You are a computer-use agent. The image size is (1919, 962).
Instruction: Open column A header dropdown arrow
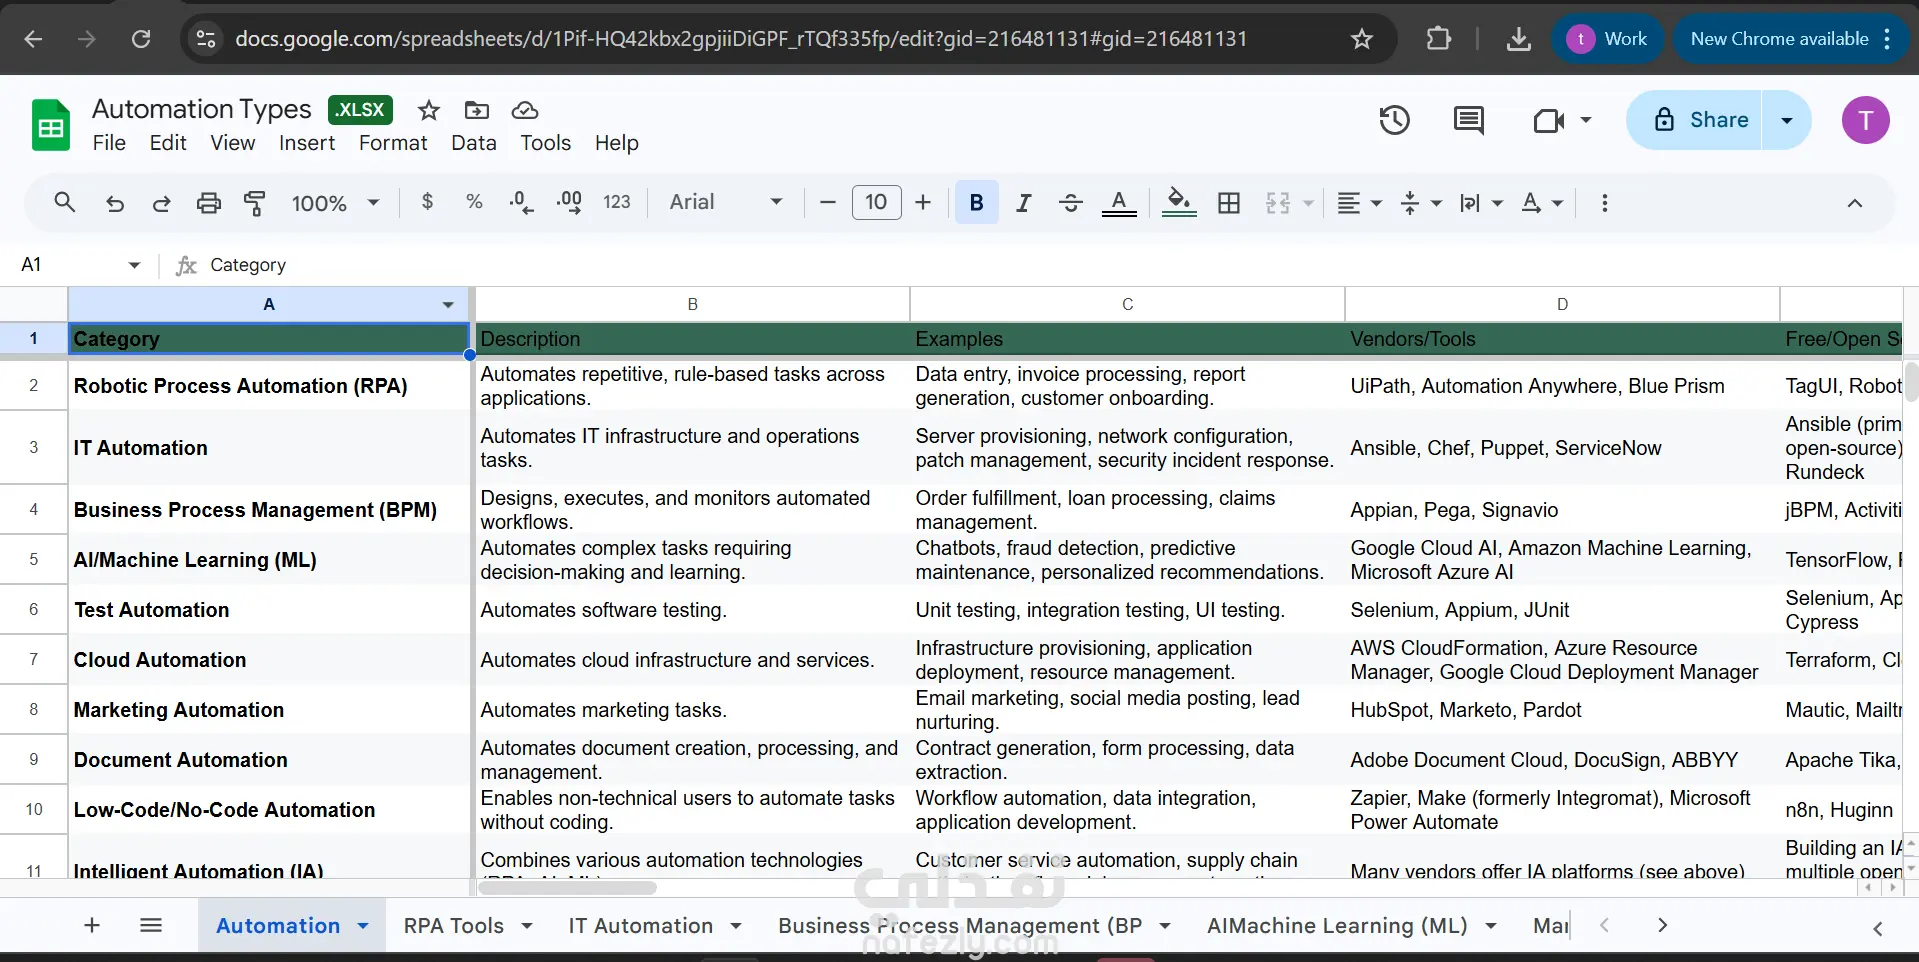pyautogui.click(x=448, y=305)
